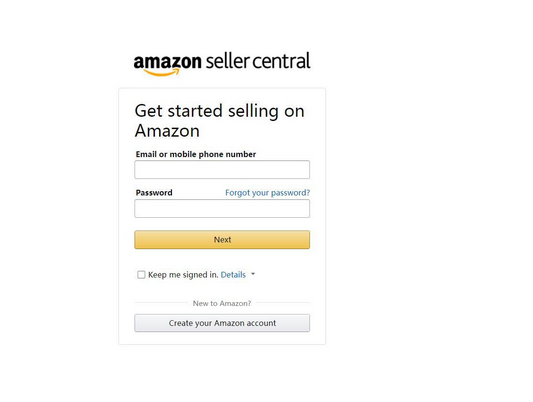Click the Forgot your password? link
This screenshot has width=533, height=402.
[268, 193]
